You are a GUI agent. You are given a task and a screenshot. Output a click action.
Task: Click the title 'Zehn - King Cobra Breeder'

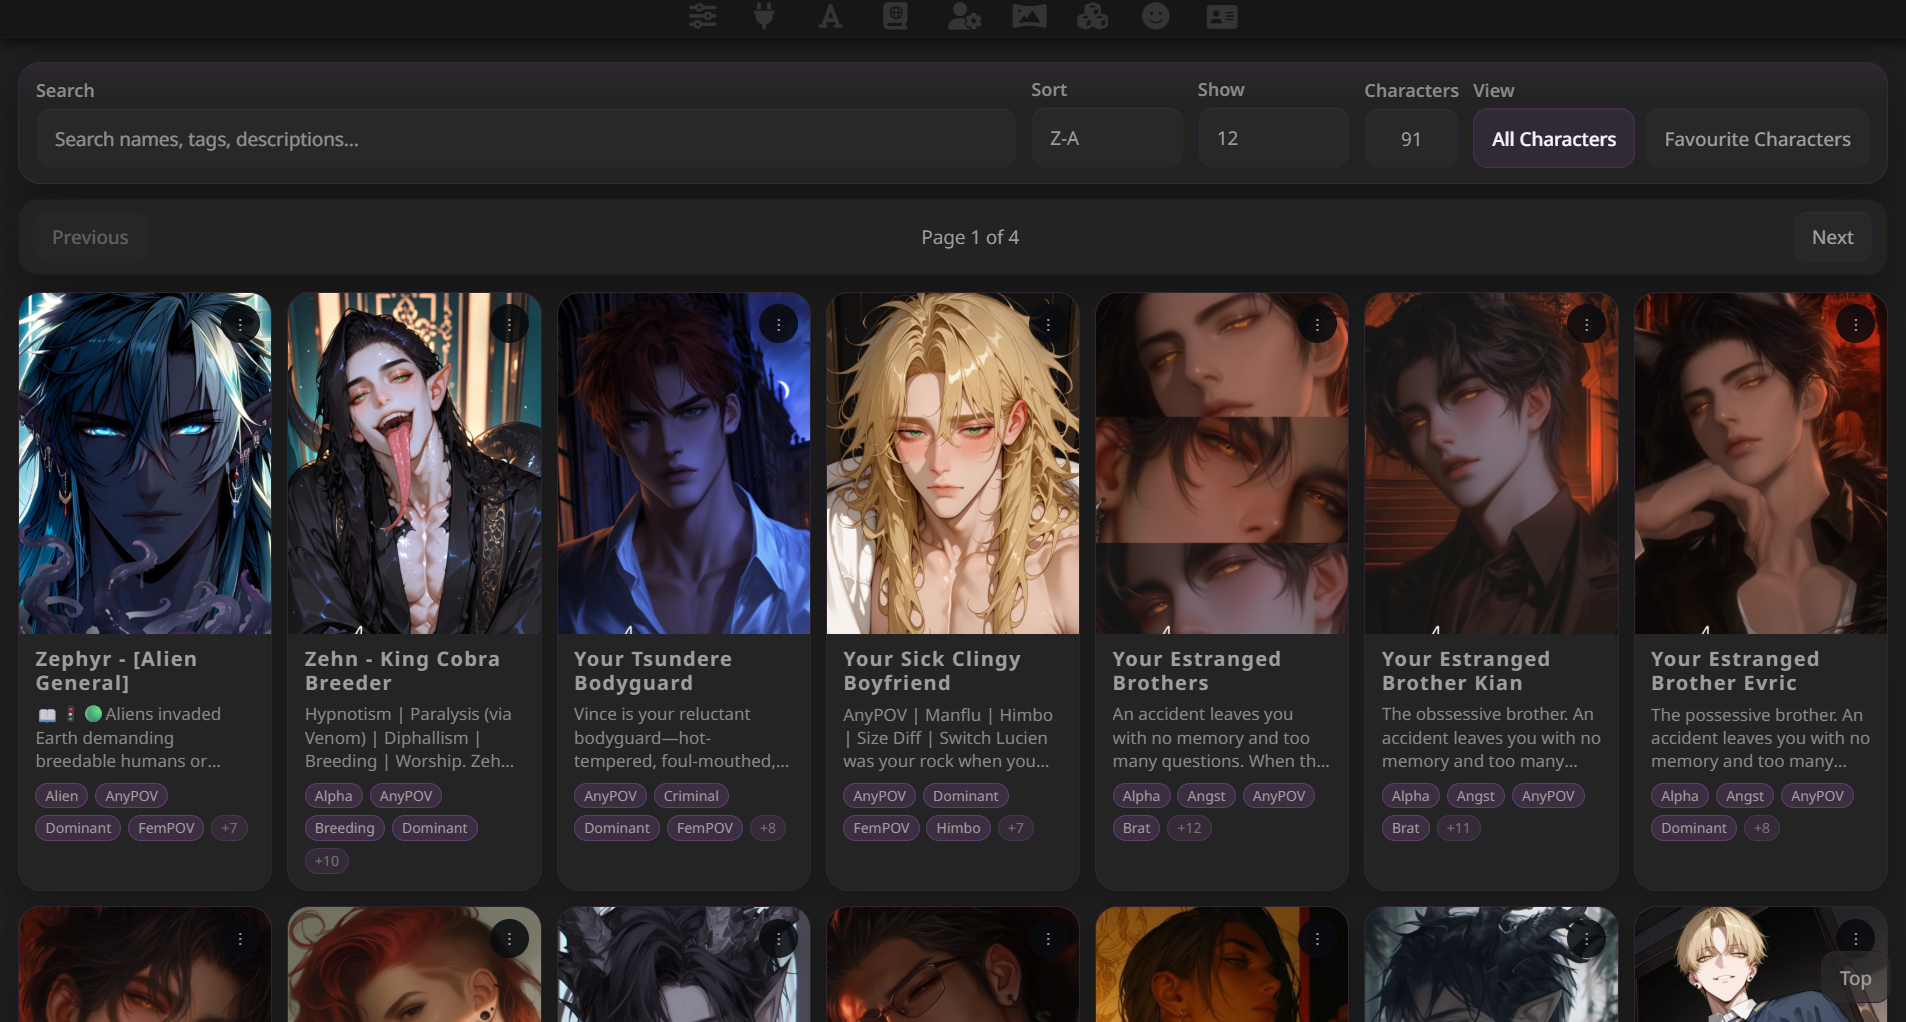pyautogui.click(x=402, y=671)
